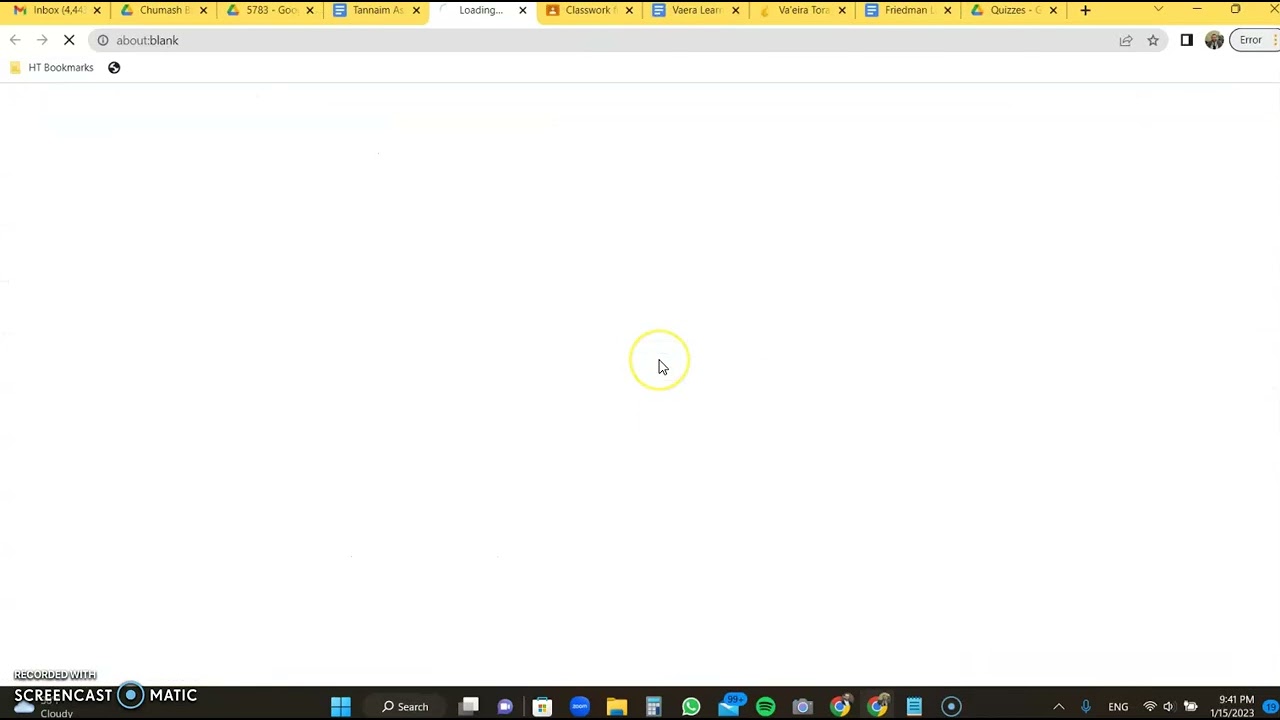Open the Chrome profile avatar
1280x720 pixels.
(1214, 40)
